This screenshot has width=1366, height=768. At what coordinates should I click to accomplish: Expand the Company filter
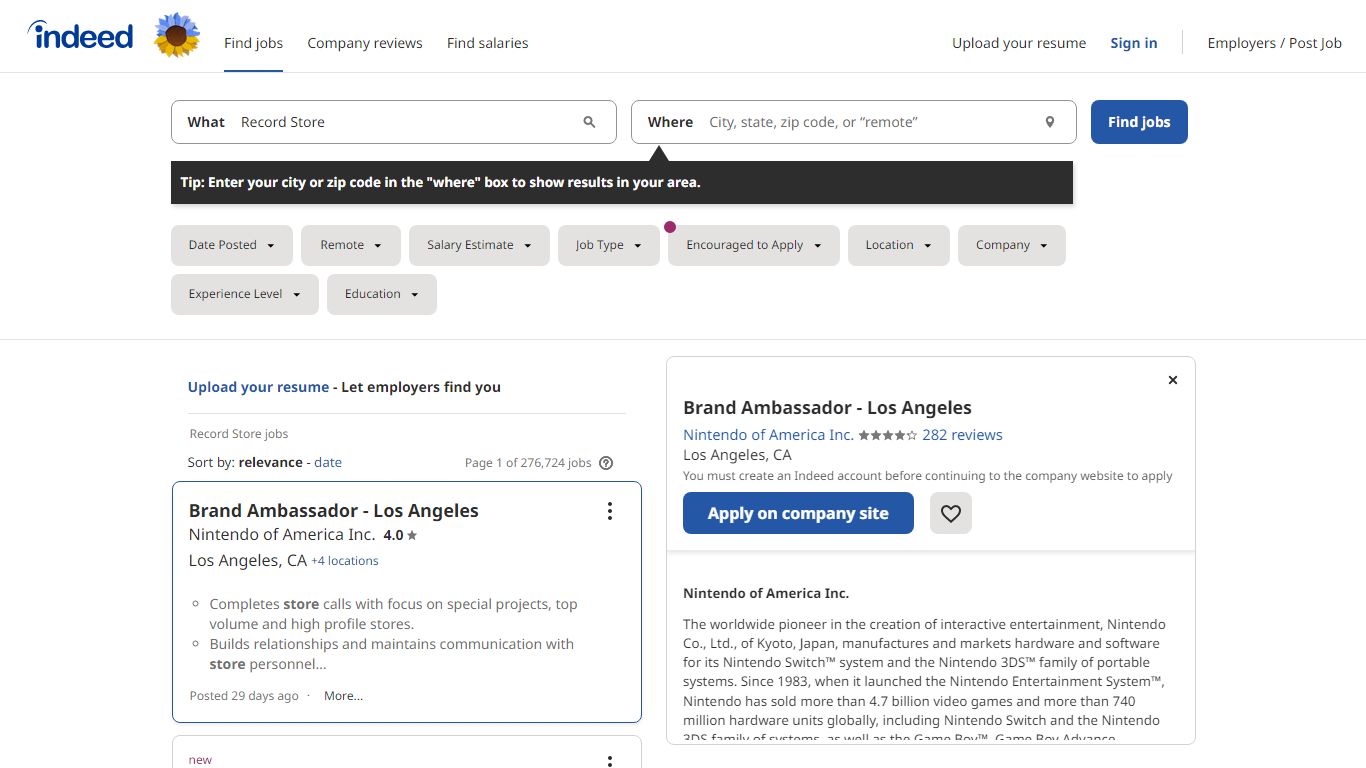1012,245
